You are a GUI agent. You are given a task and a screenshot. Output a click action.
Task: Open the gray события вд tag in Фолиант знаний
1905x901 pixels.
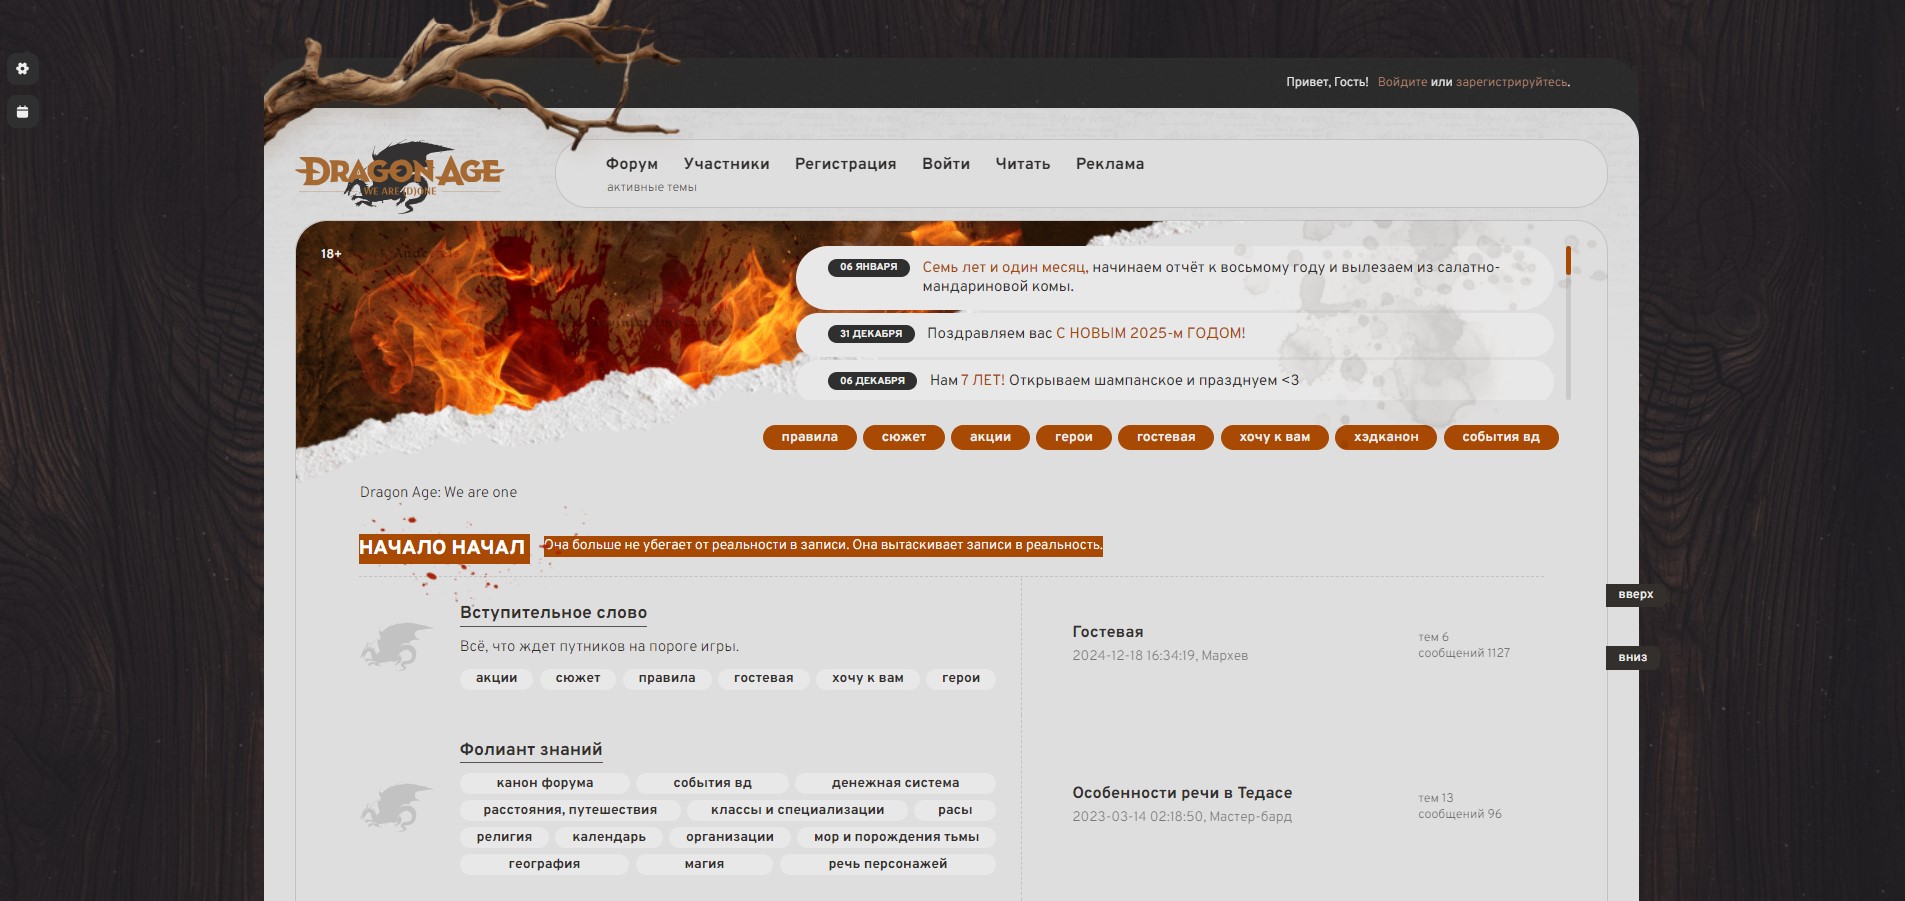(713, 783)
